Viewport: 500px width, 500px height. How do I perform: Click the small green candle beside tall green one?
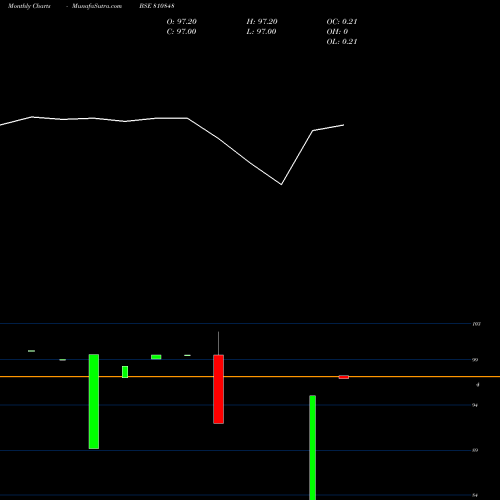(125, 372)
